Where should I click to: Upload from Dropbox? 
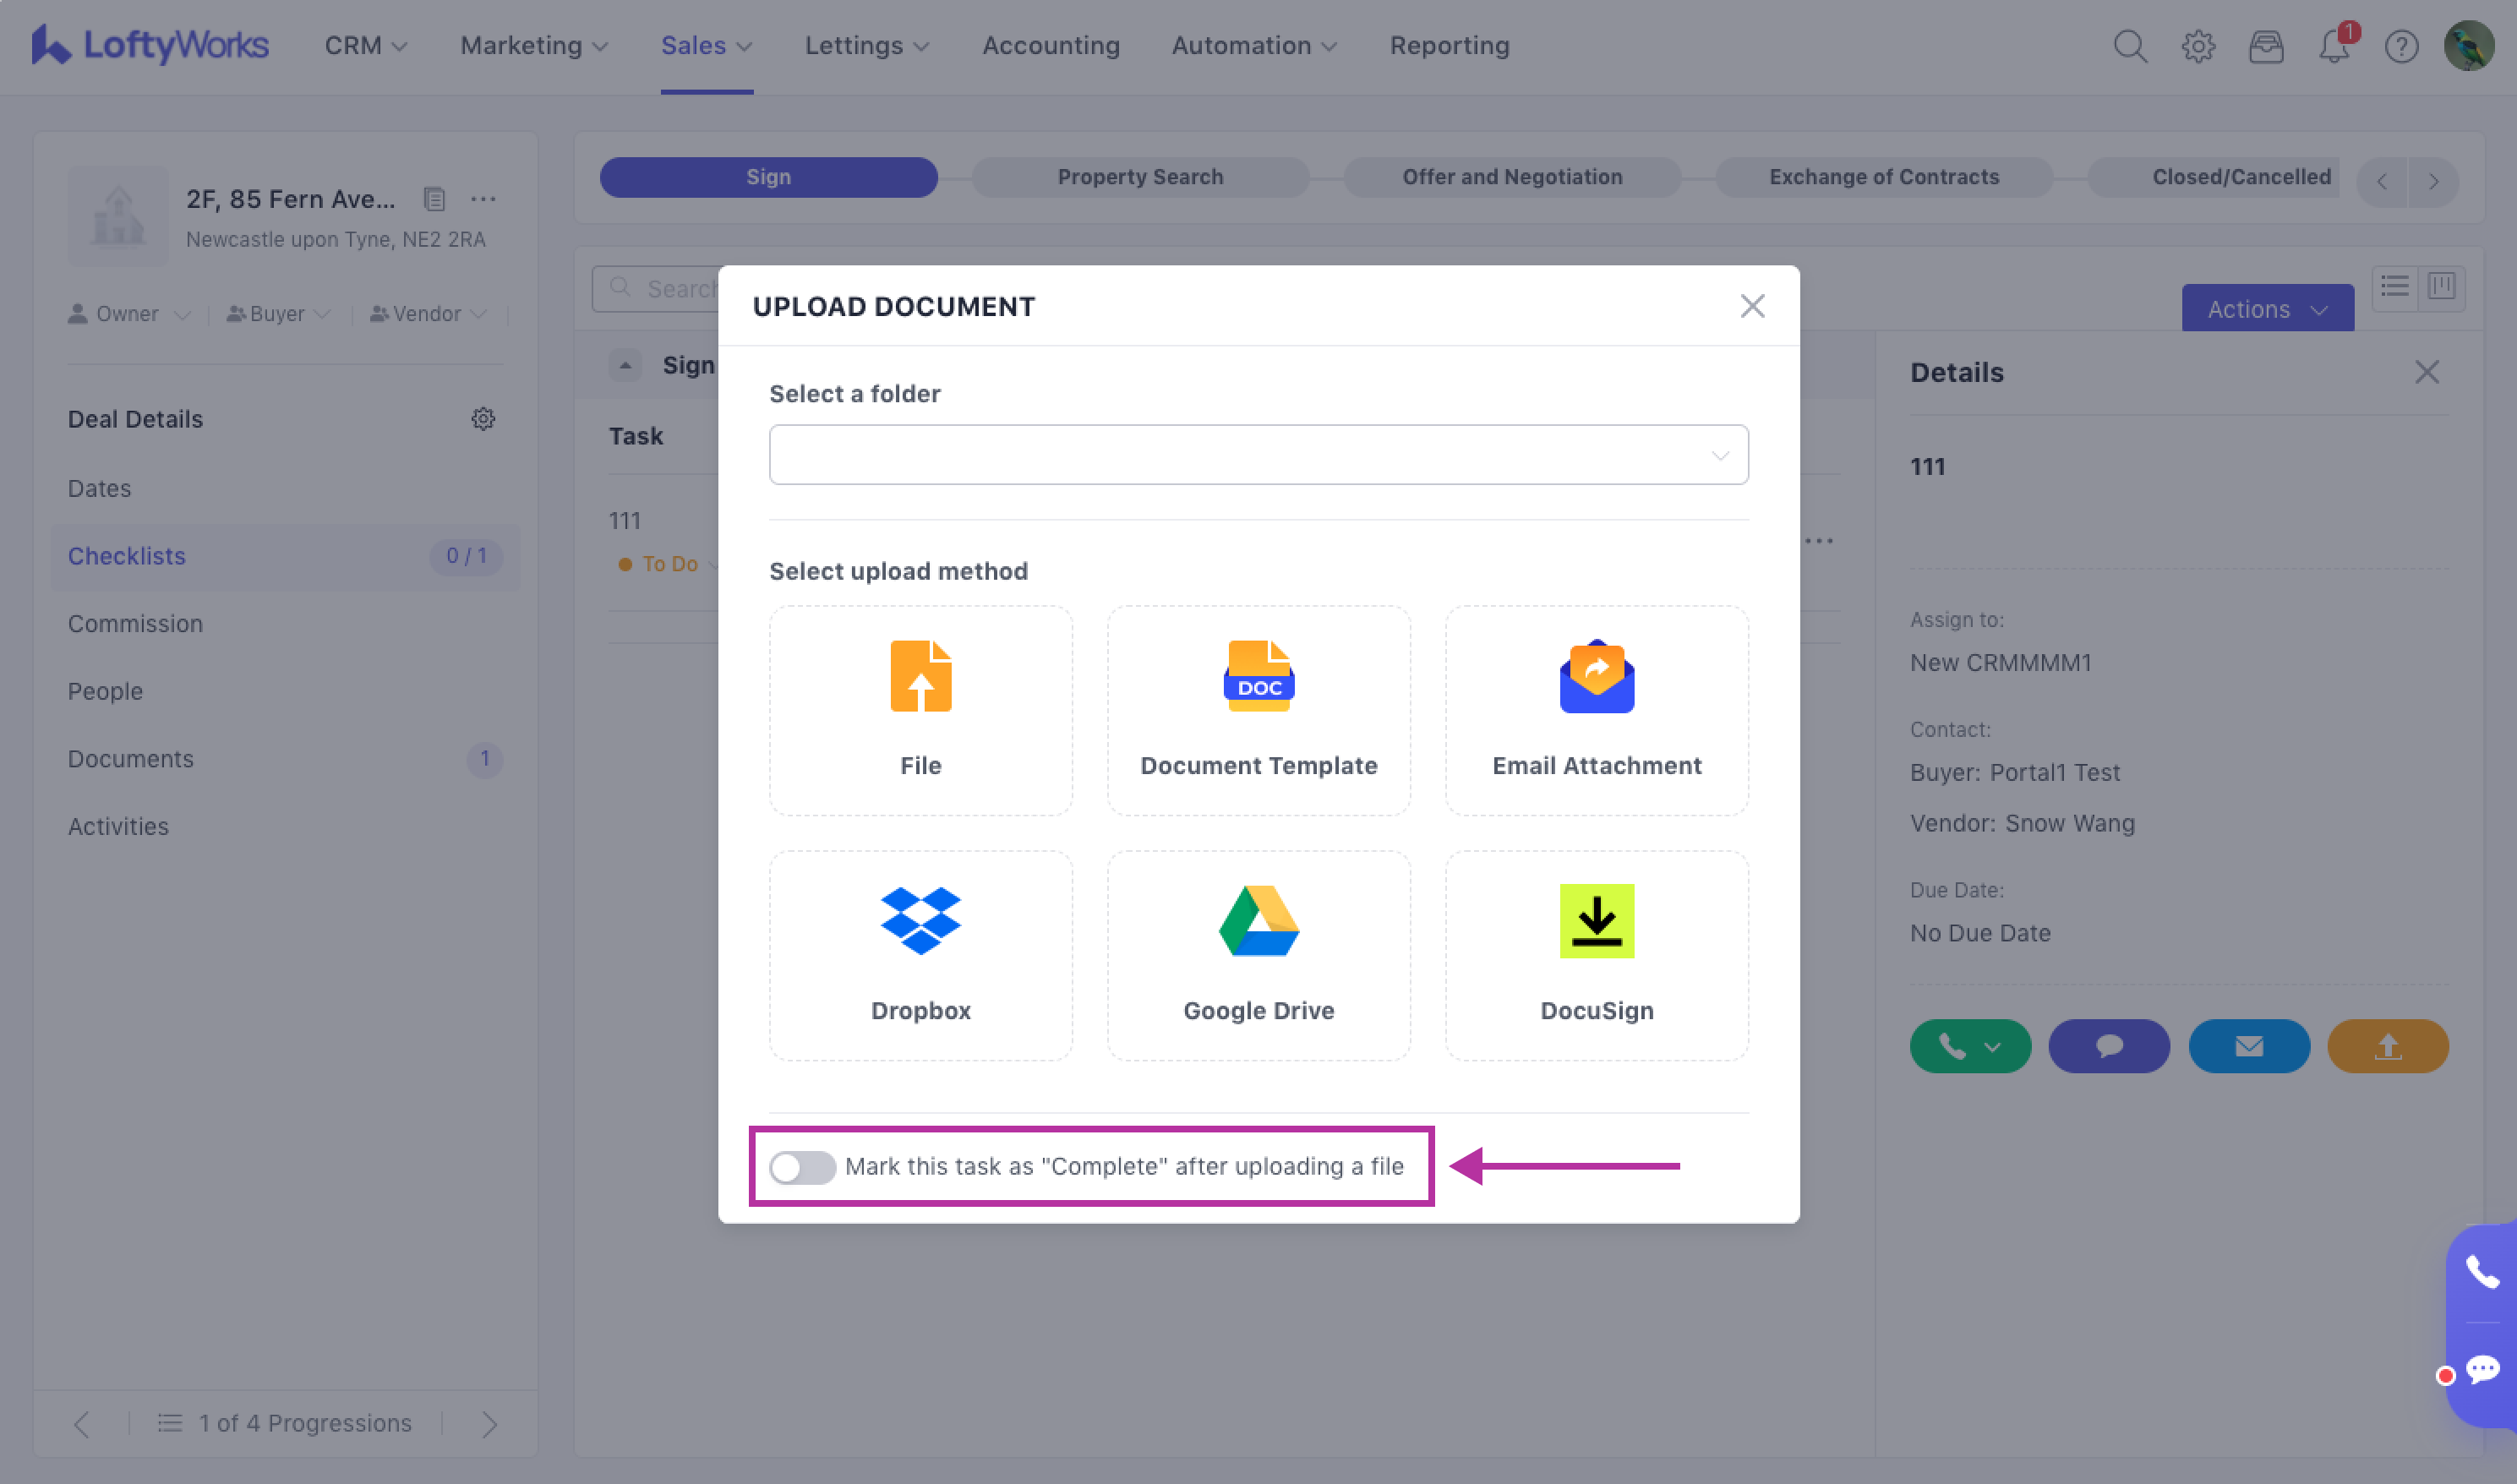click(x=920, y=955)
